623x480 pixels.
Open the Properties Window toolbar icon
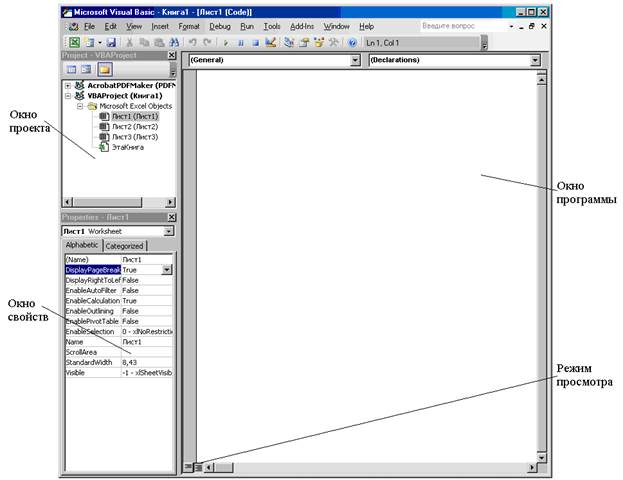pyautogui.click(x=304, y=42)
